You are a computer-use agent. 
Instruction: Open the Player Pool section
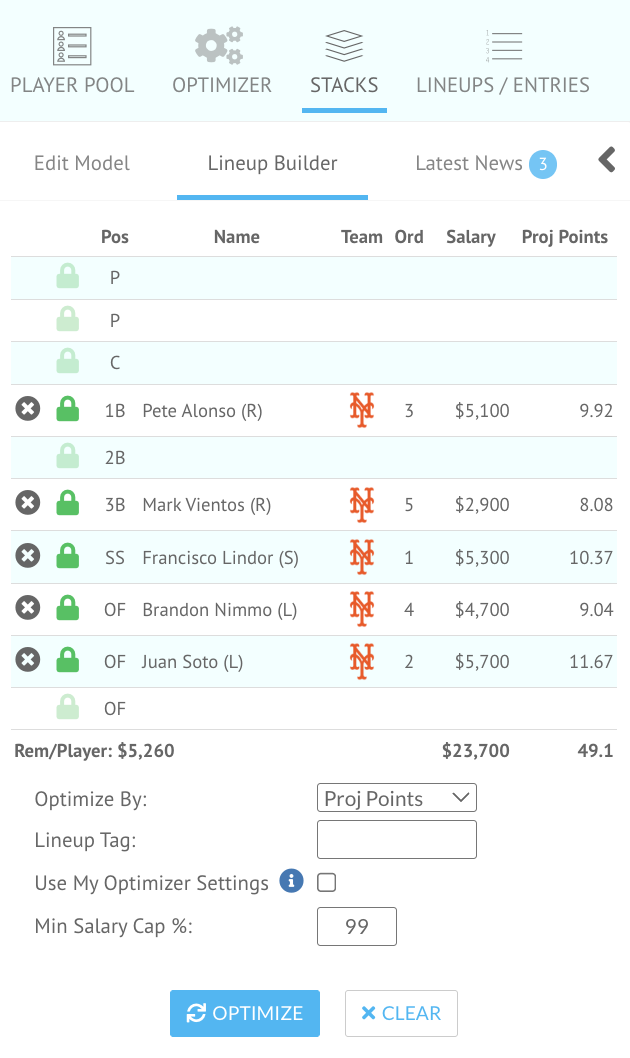point(72,62)
